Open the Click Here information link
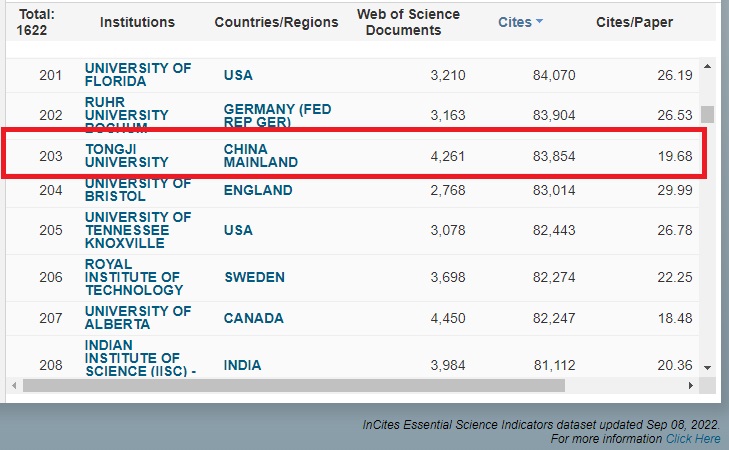Viewport: 729px width, 450px height. (x=692, y=438)
